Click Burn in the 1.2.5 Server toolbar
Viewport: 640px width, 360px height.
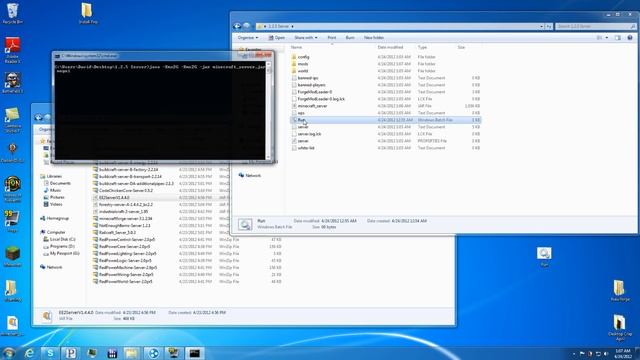tap(350, 38)
